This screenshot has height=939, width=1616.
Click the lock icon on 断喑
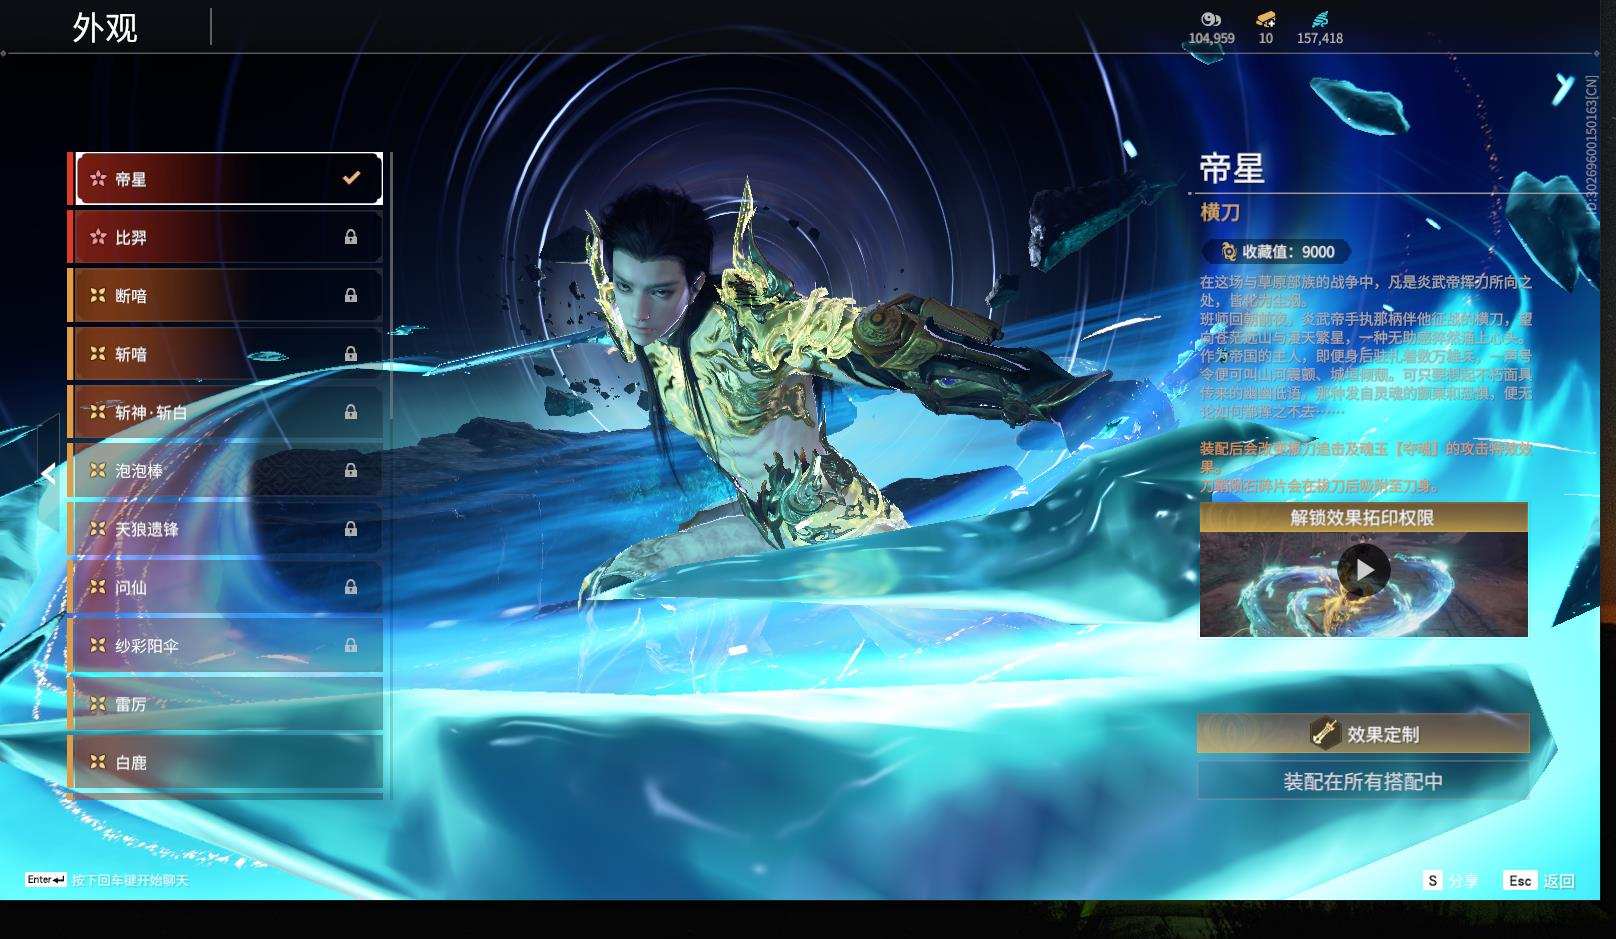pos(351,295)
